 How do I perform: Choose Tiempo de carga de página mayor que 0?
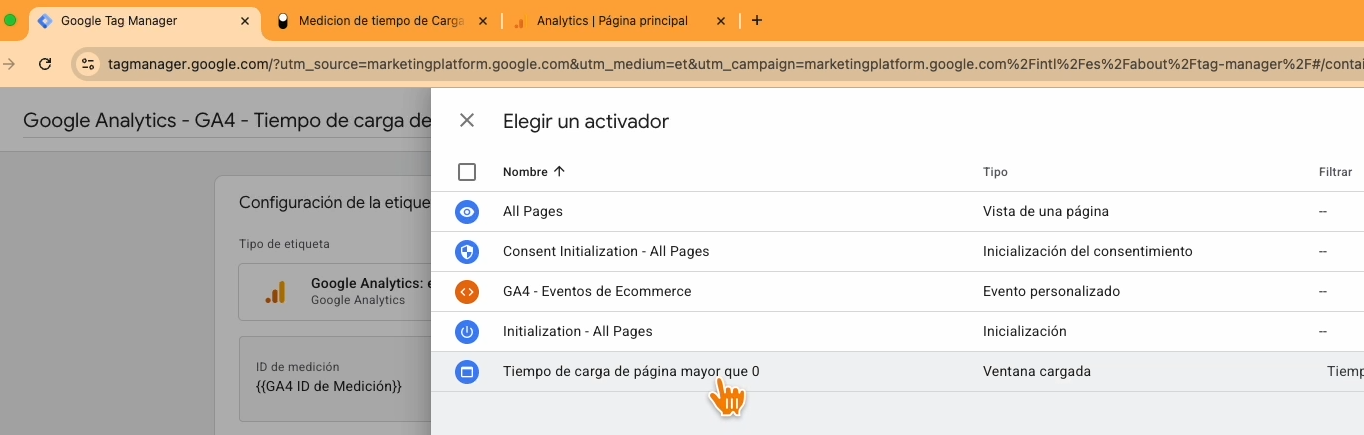coord(897,372)
